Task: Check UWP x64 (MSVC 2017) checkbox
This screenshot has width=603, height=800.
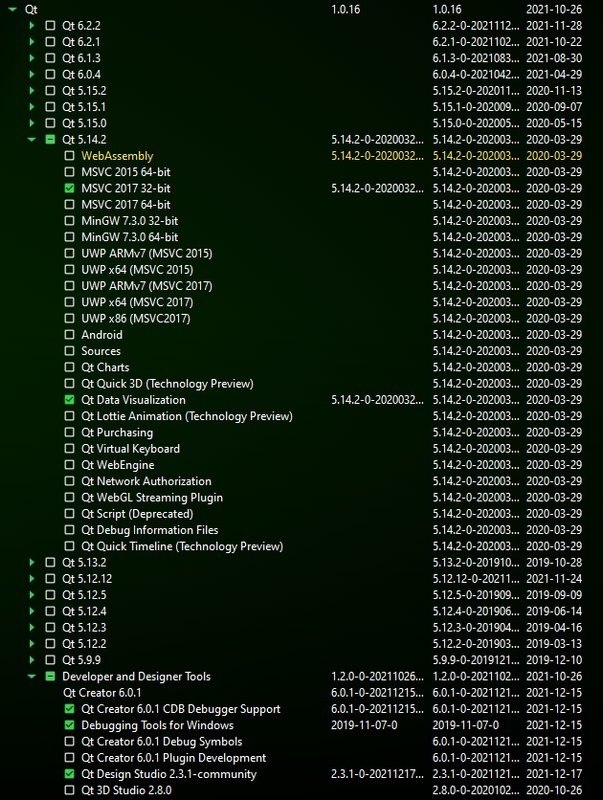Action: coord(69,302)
